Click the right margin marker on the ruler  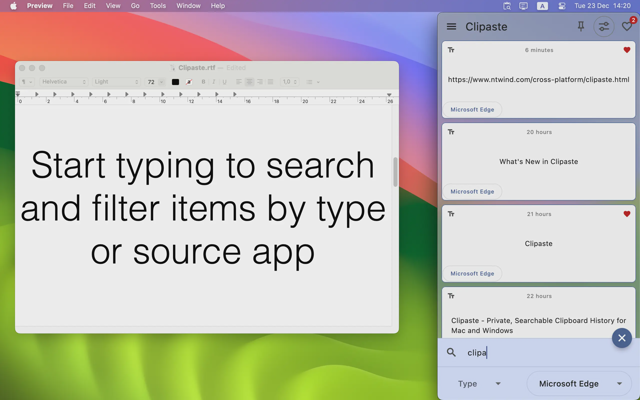coord(389,95)
